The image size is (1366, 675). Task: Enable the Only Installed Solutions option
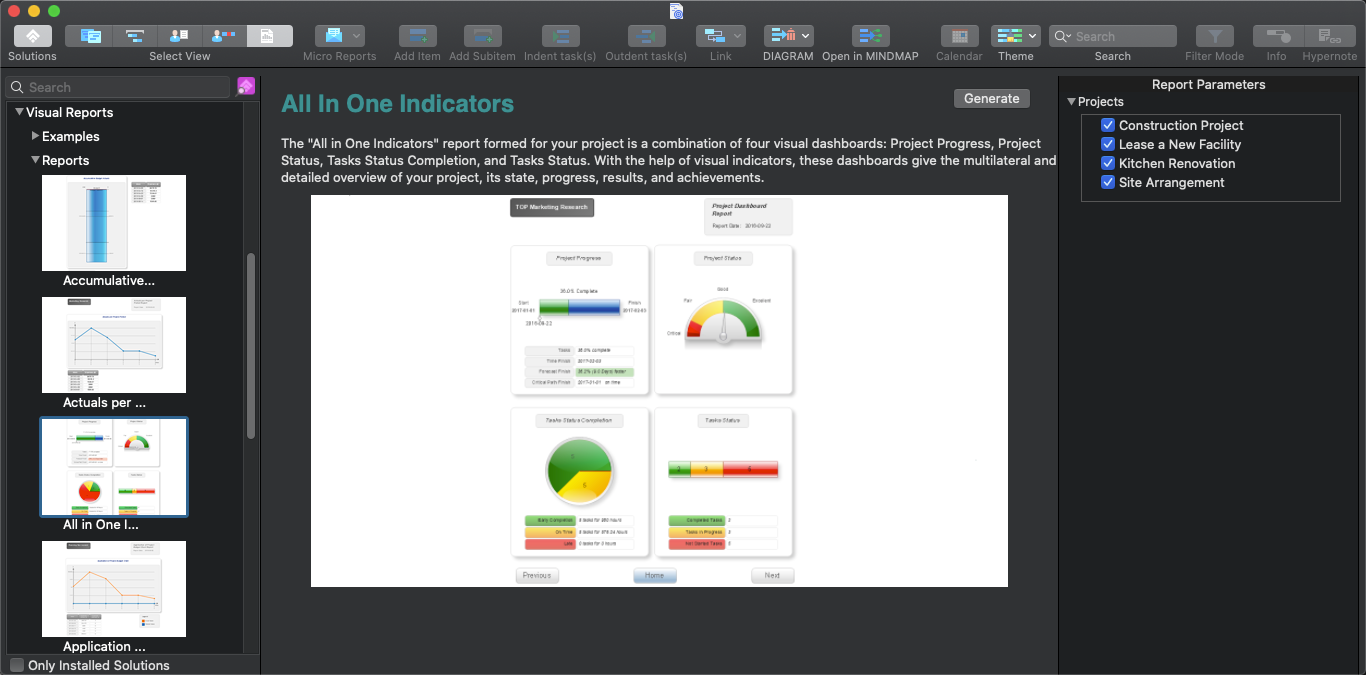coord(17,664)
